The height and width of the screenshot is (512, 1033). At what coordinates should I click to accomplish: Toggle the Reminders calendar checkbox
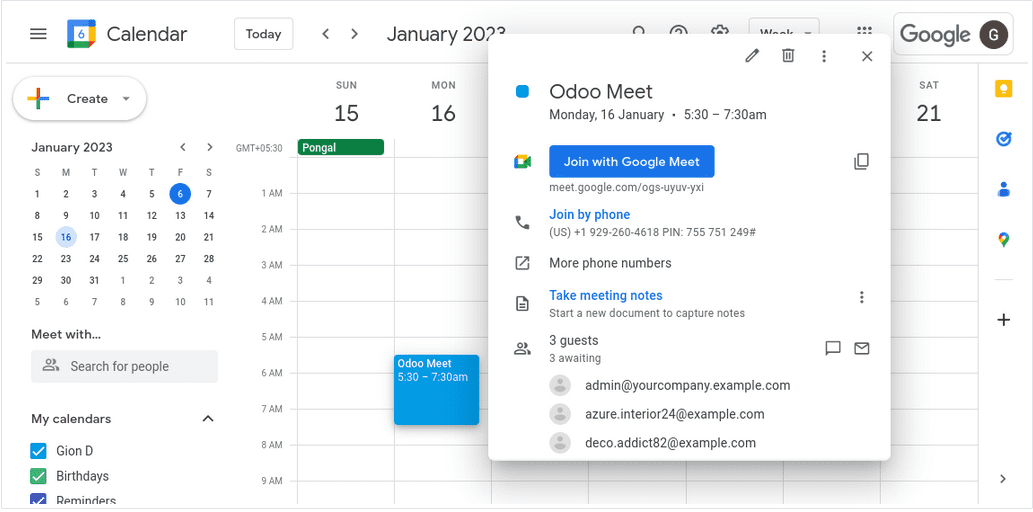click(39, 500)
